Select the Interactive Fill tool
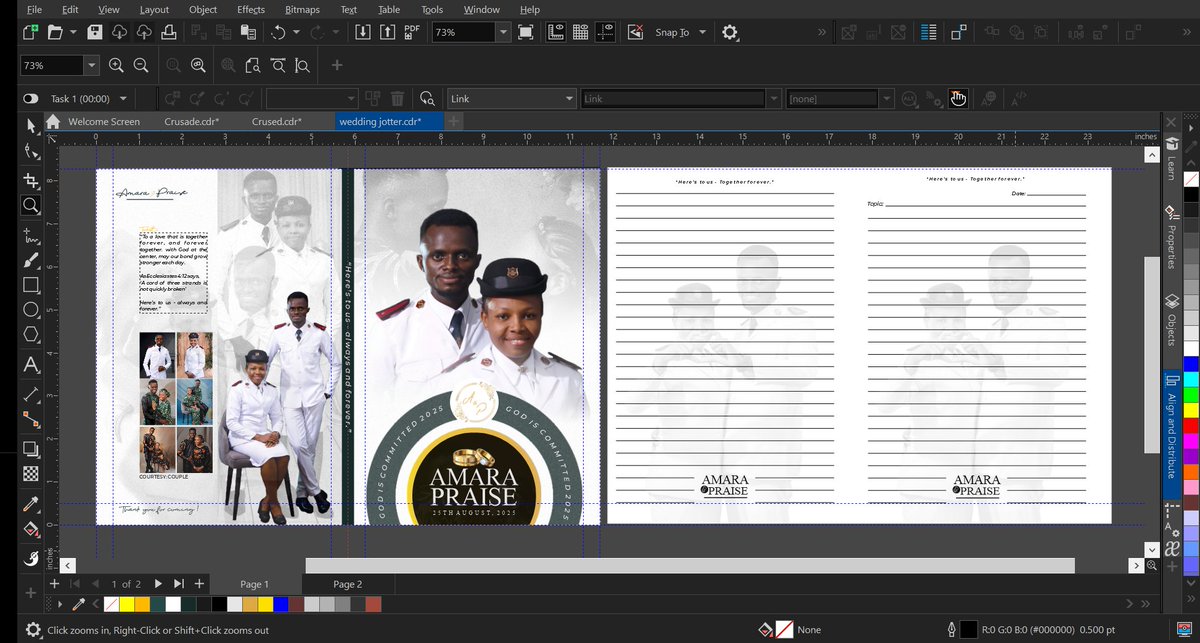Screen dimensions: 1200x643 coord(31,528)
